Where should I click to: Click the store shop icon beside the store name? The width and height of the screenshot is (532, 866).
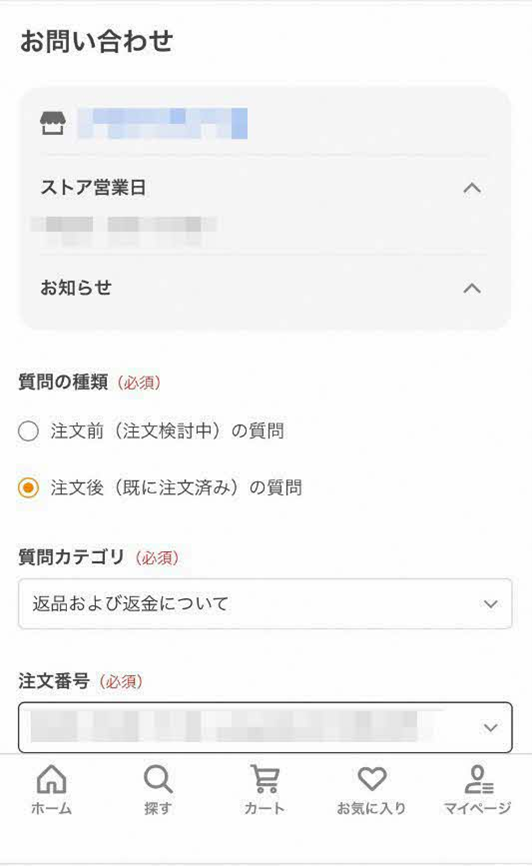tap(52, 123)
